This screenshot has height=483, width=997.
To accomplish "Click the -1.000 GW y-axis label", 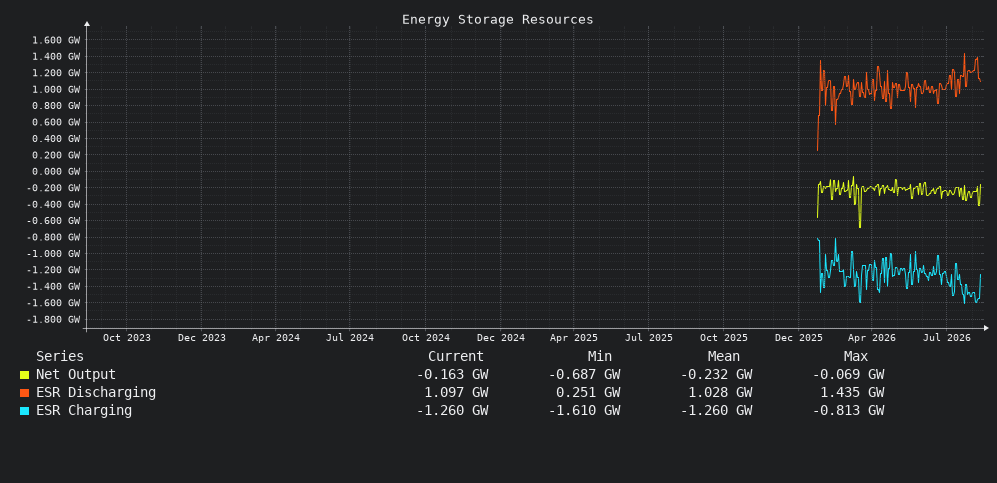I will coord(54,254).
